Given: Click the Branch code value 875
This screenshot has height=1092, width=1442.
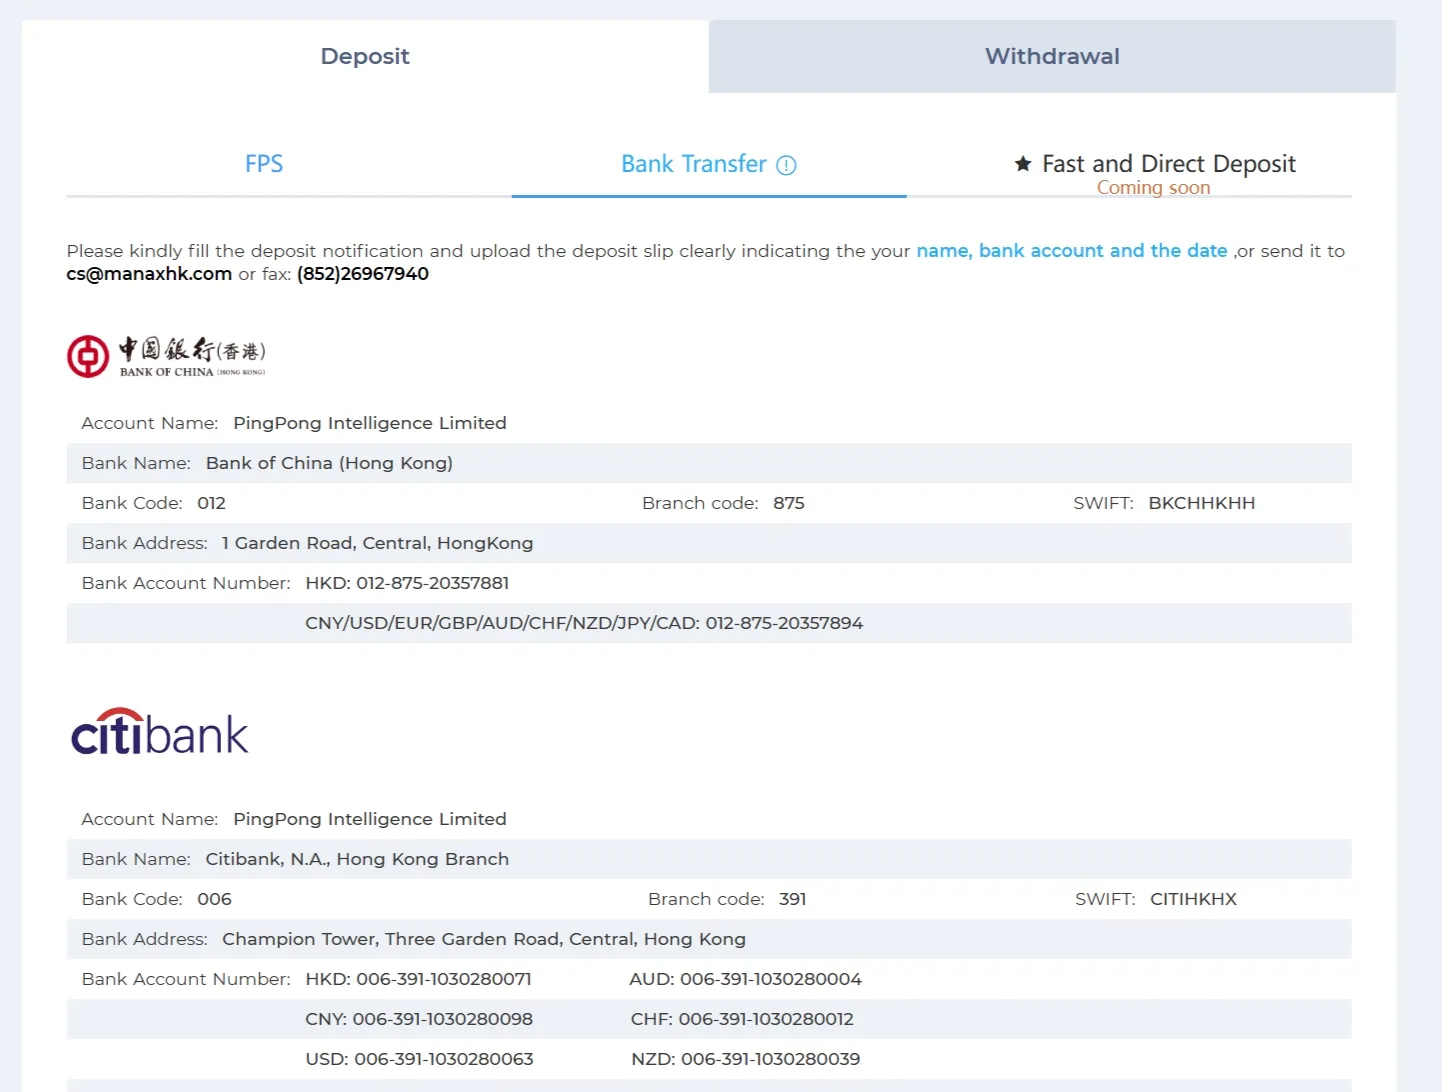Looking at the screenshot, I should click(x=789, y=503).
